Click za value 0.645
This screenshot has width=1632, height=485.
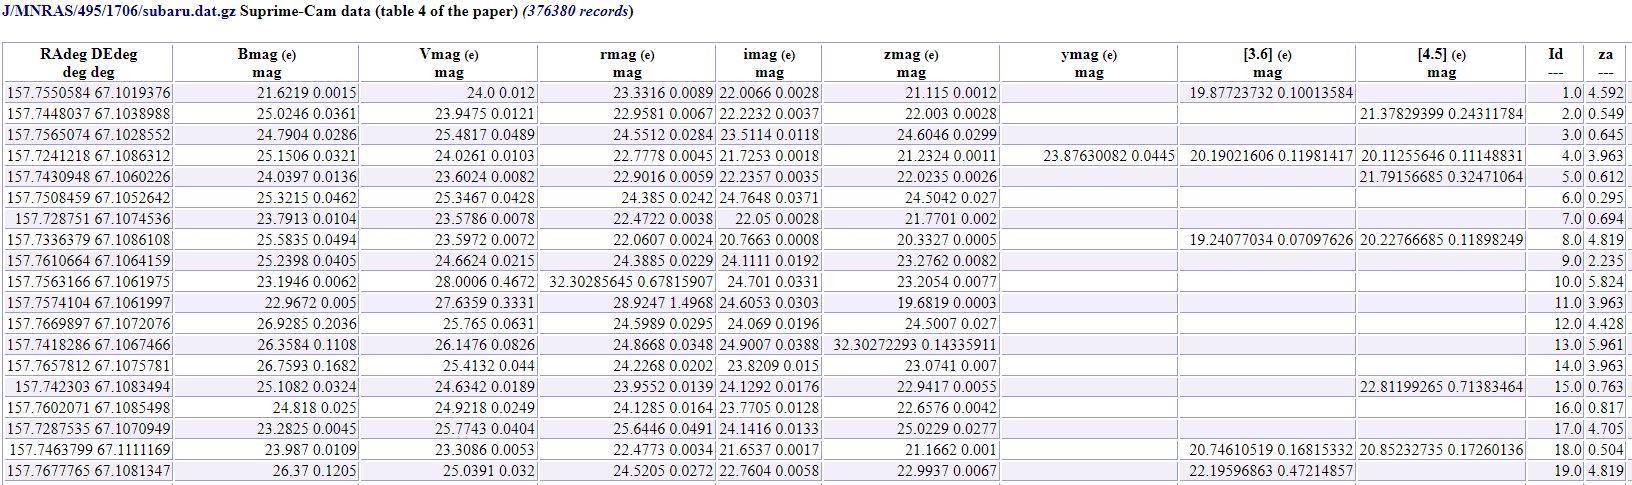point(1605,135)
